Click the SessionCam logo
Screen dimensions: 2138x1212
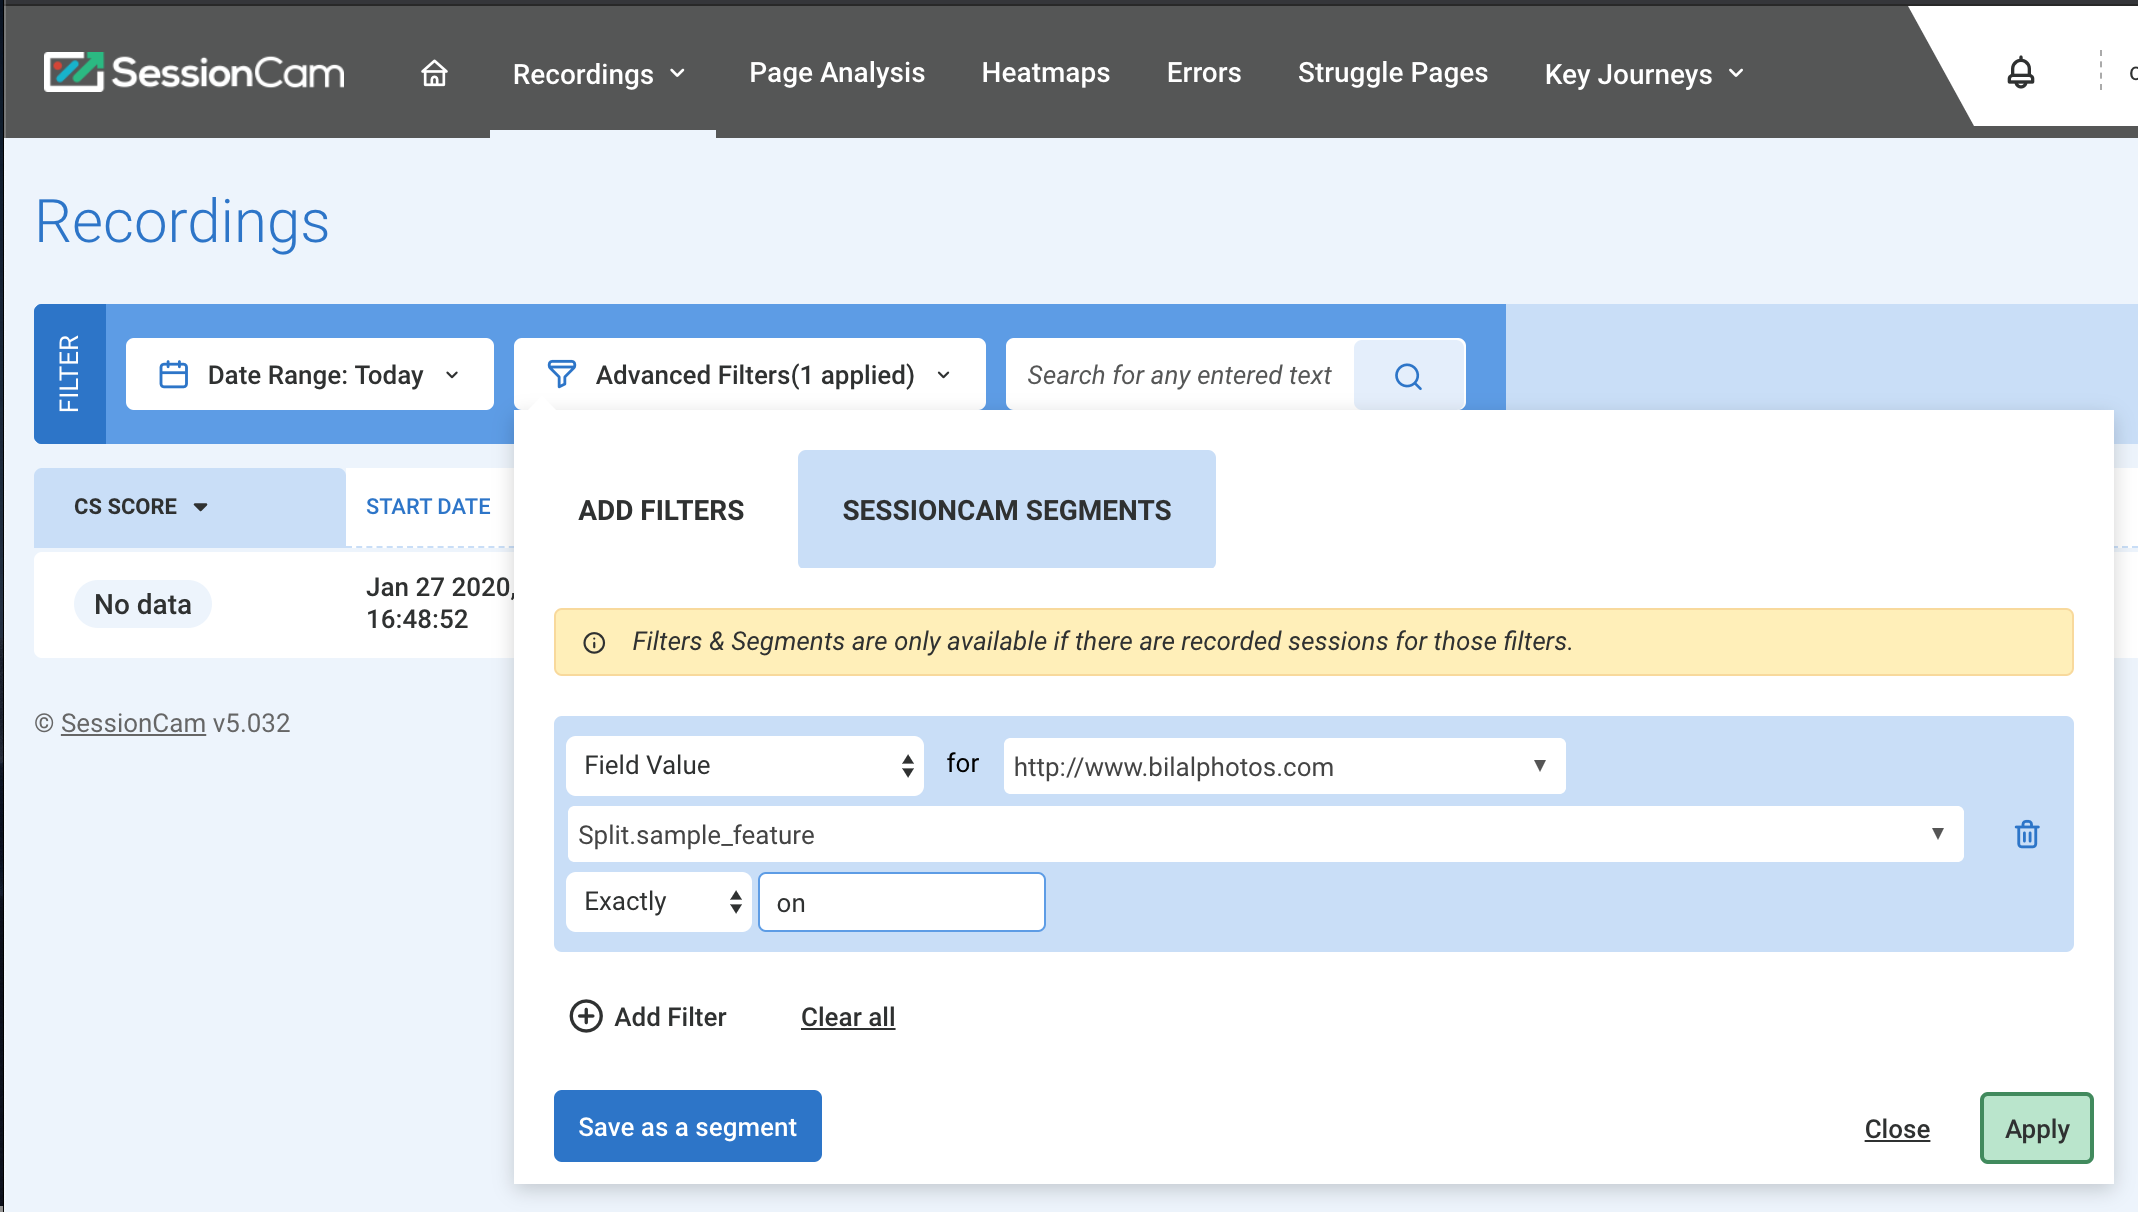click(194, 72)
